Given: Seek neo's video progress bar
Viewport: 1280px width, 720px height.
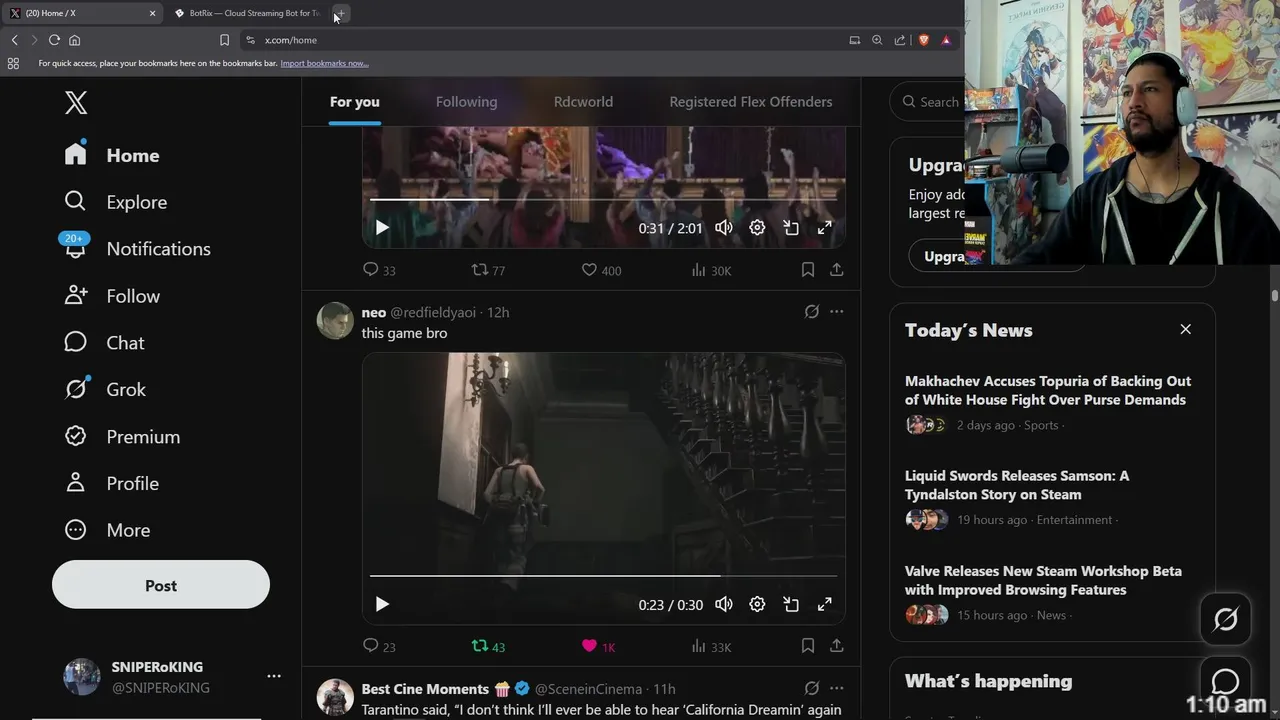Looking at the screenshot, I should 603,576.
